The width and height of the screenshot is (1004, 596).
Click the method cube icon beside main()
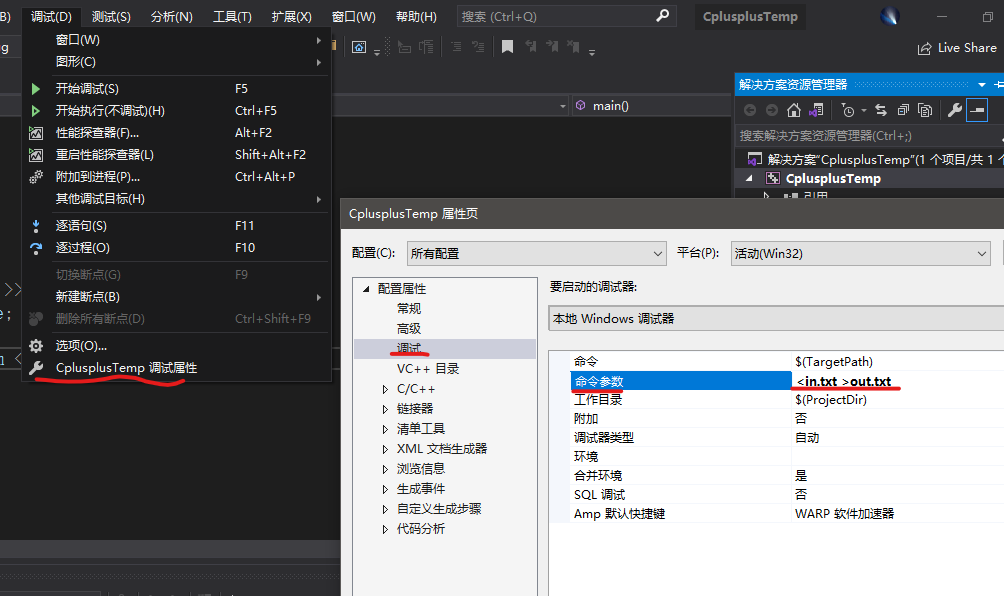tap(580, 105)
